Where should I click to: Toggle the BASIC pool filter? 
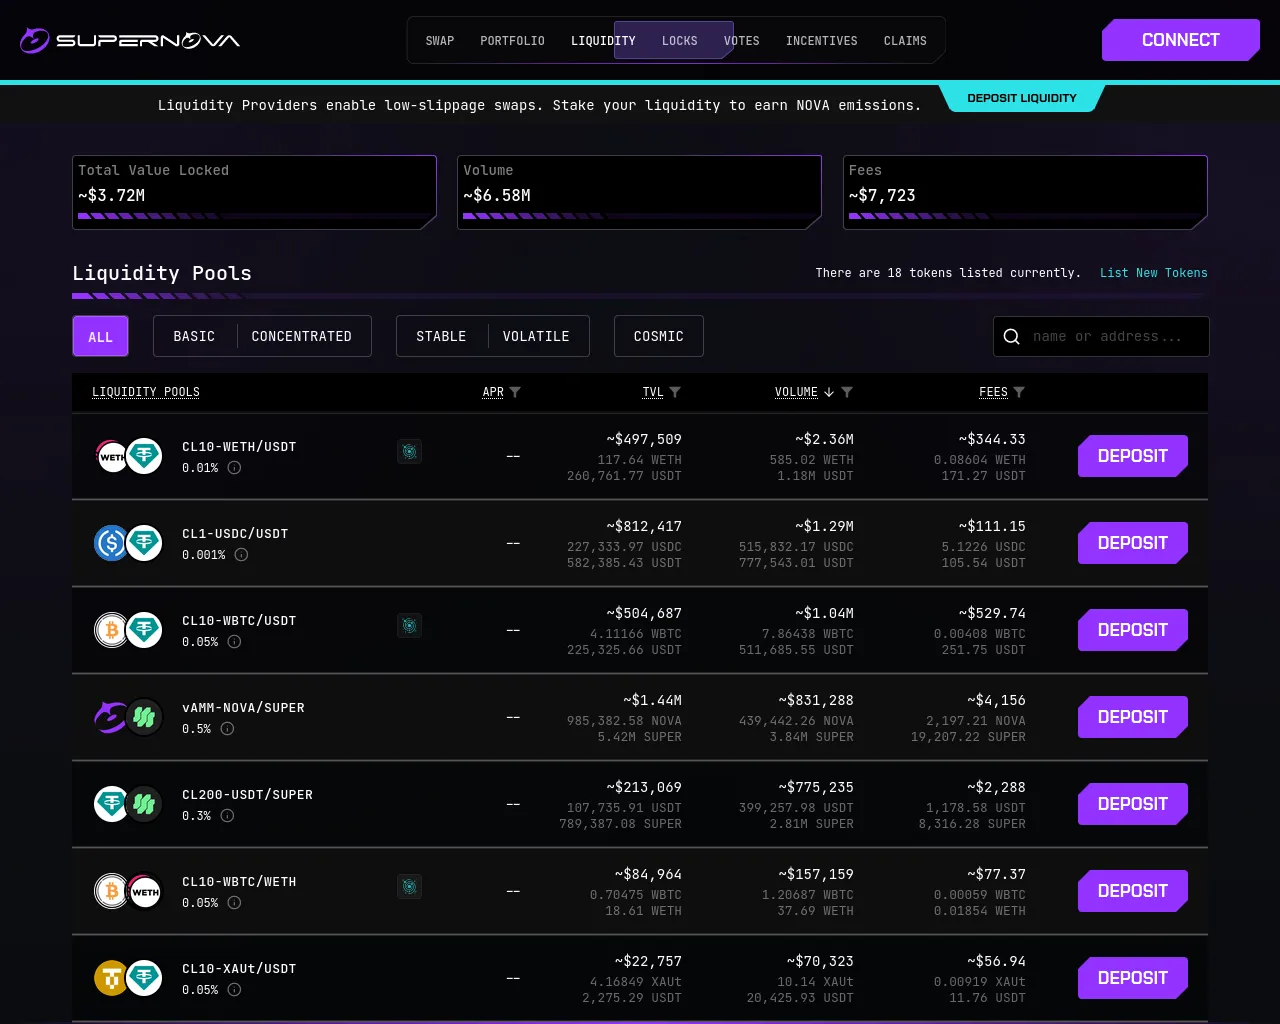pyautogui.click(x=194, y=337)
